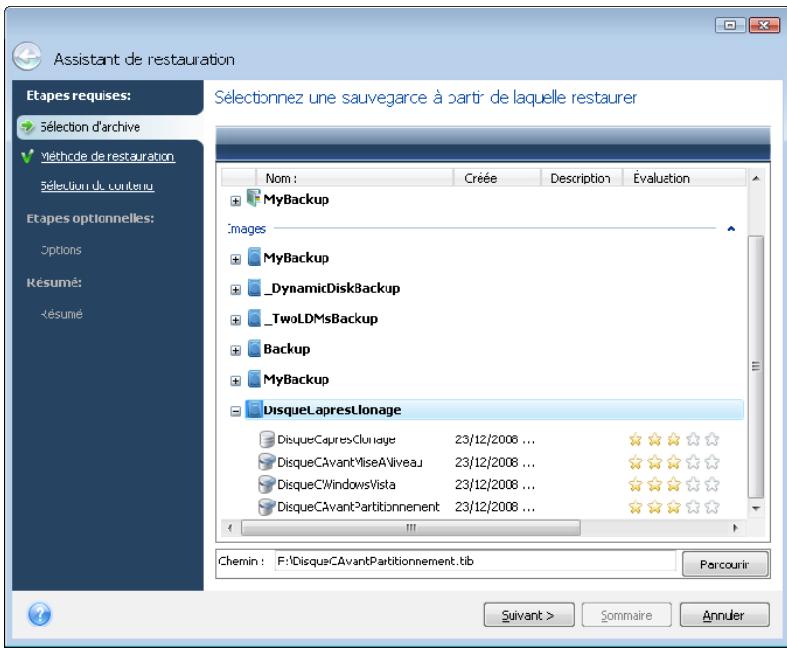Click the file archive icon of the first MyBackup entry
Viewport: 787px width, 648px height.
tap(254, 198)
